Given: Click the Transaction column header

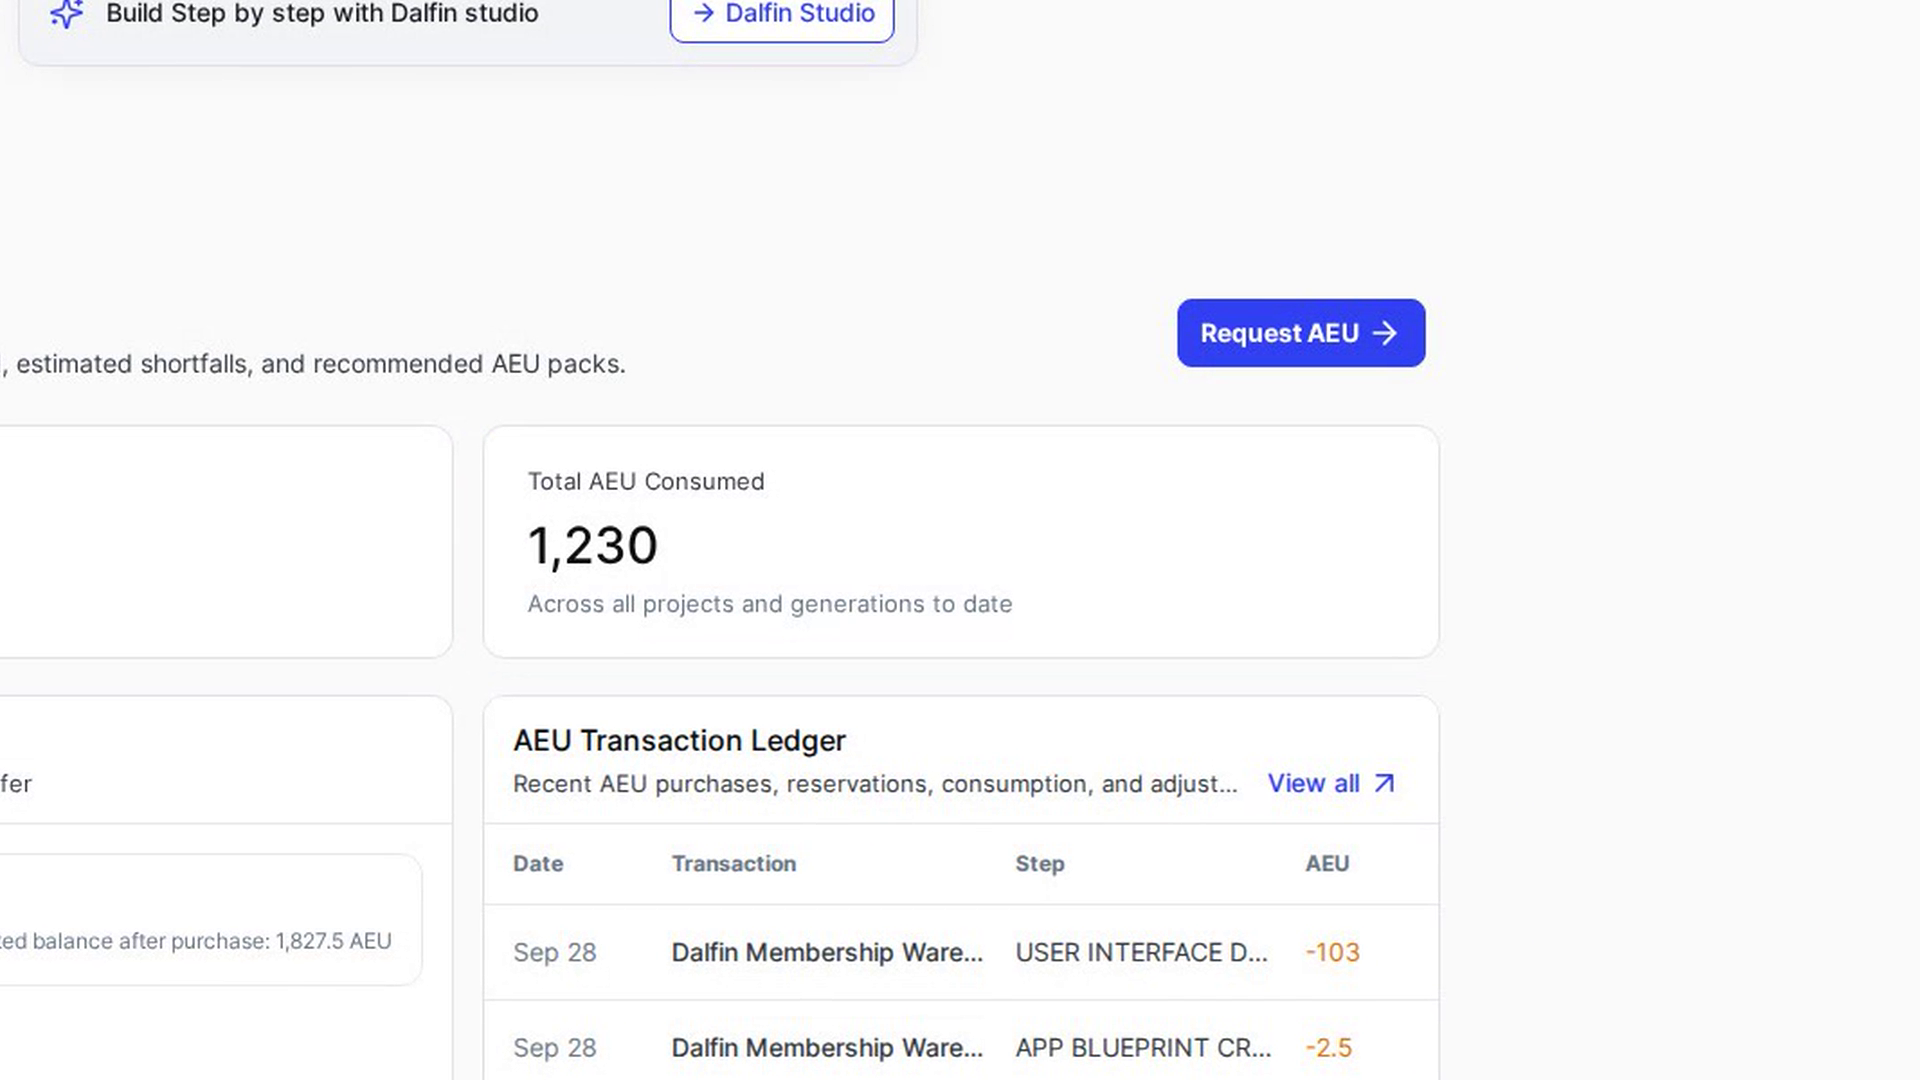Looking at the screenshot, I should click(x=734, y=863).
